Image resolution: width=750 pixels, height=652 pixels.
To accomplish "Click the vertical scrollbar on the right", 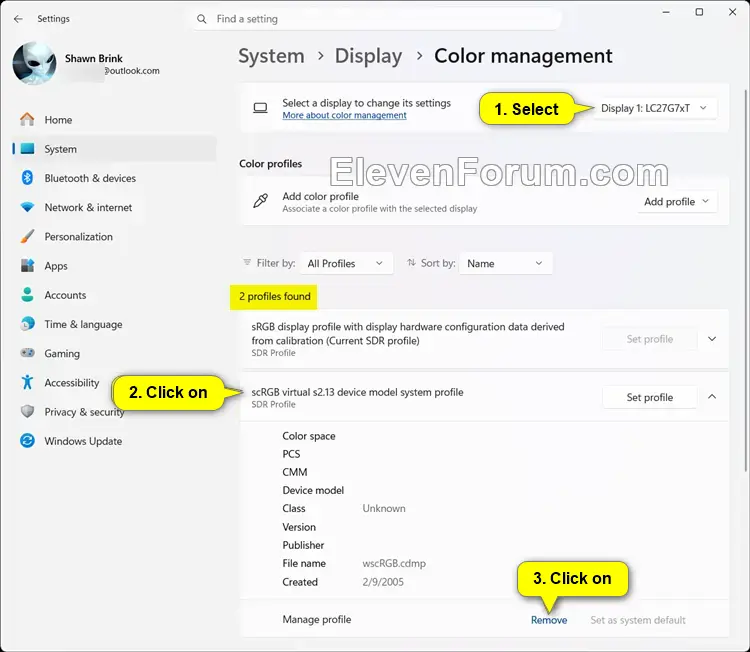I will coord(746,280).
